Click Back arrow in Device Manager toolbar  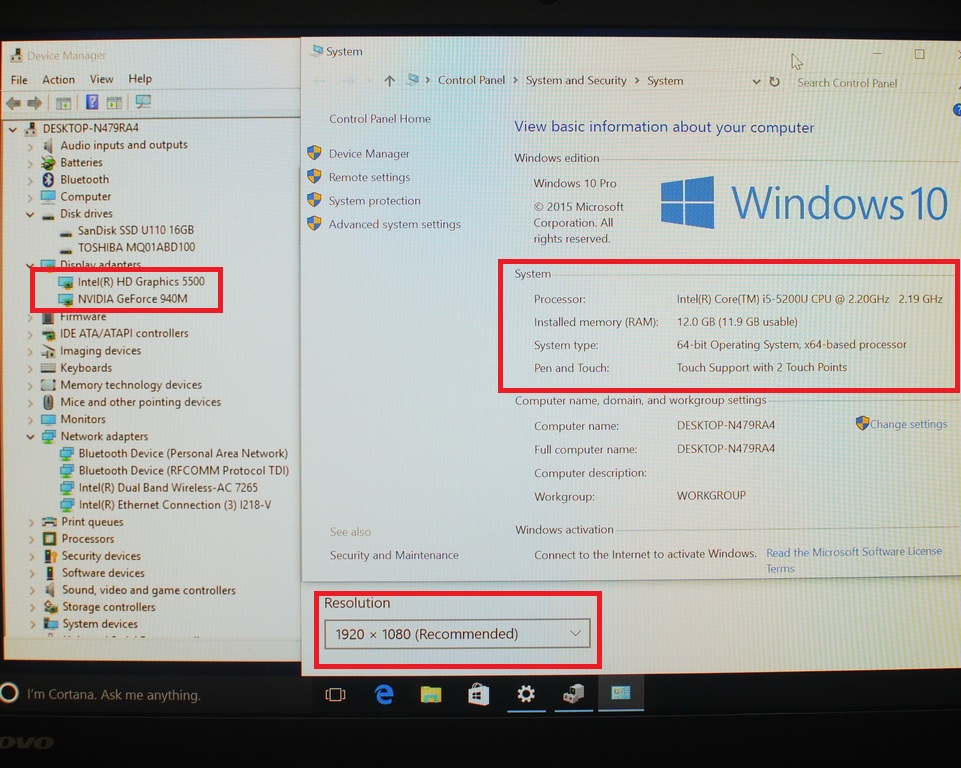coord(13,103)
